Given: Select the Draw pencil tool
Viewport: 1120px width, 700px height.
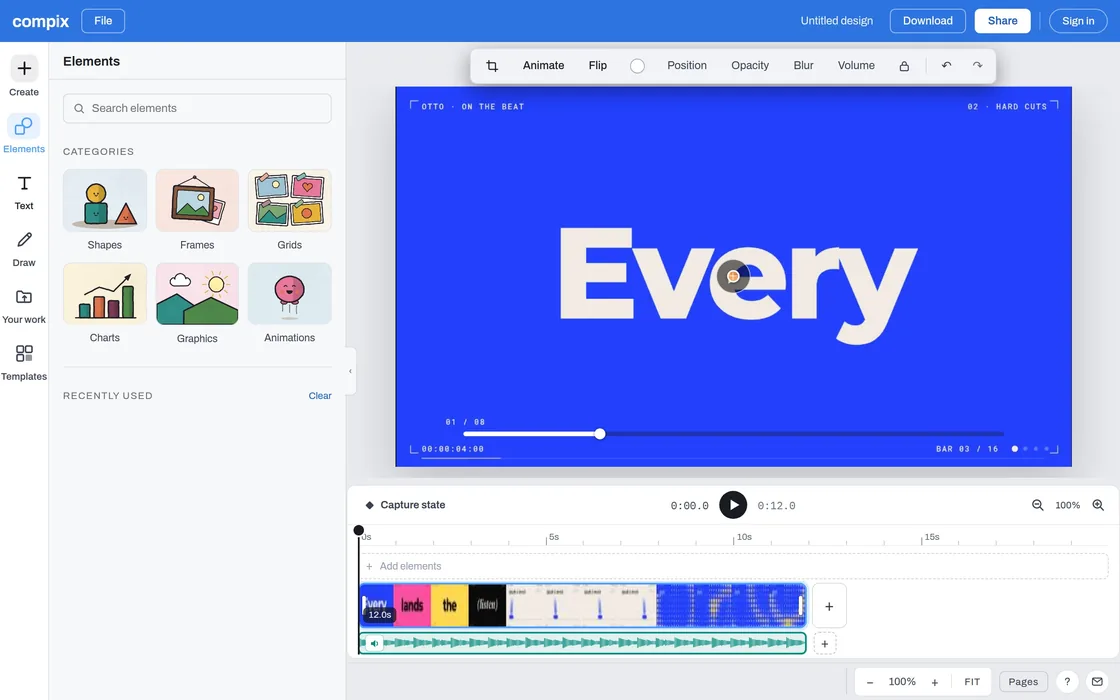Looking at the screenshot, I should (x=24, y=249).
